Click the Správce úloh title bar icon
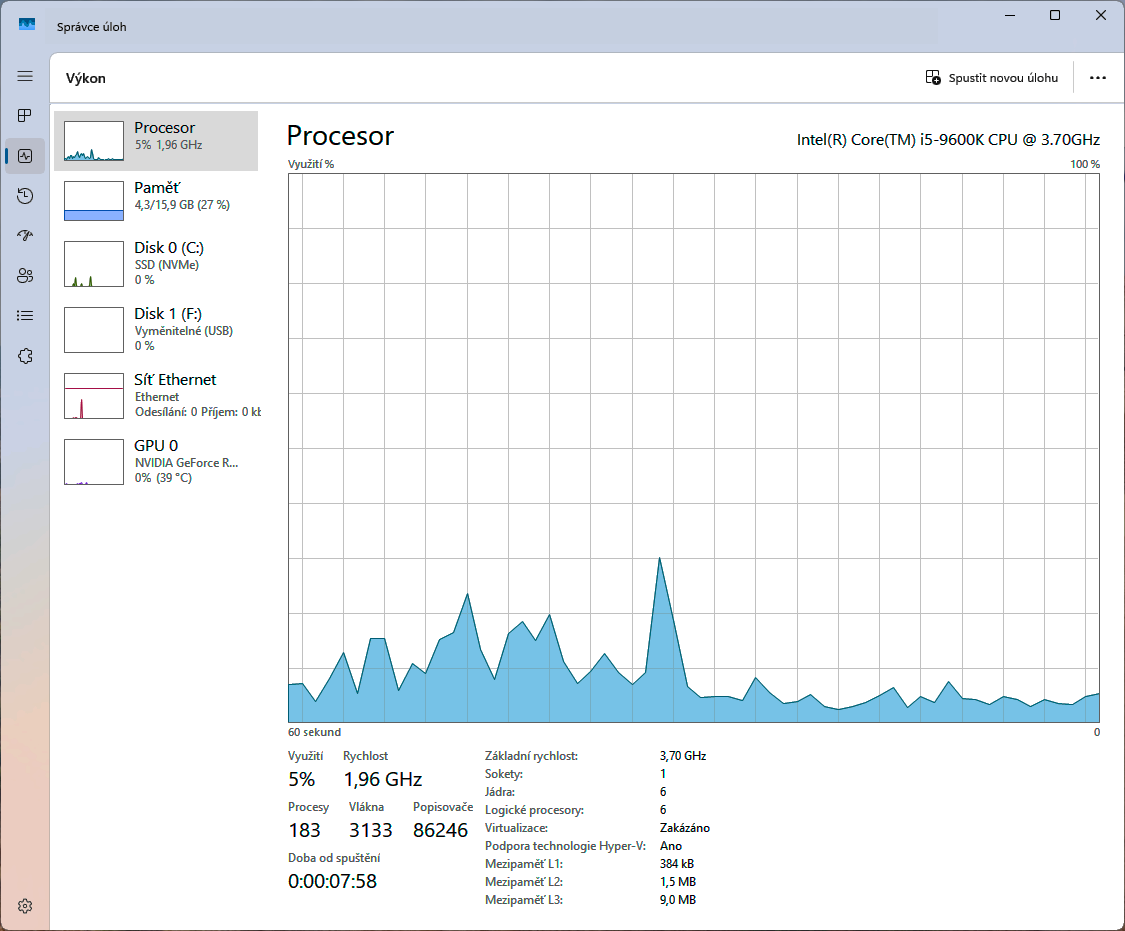This screenshot has width=1125, height=931. coord(27,25)
